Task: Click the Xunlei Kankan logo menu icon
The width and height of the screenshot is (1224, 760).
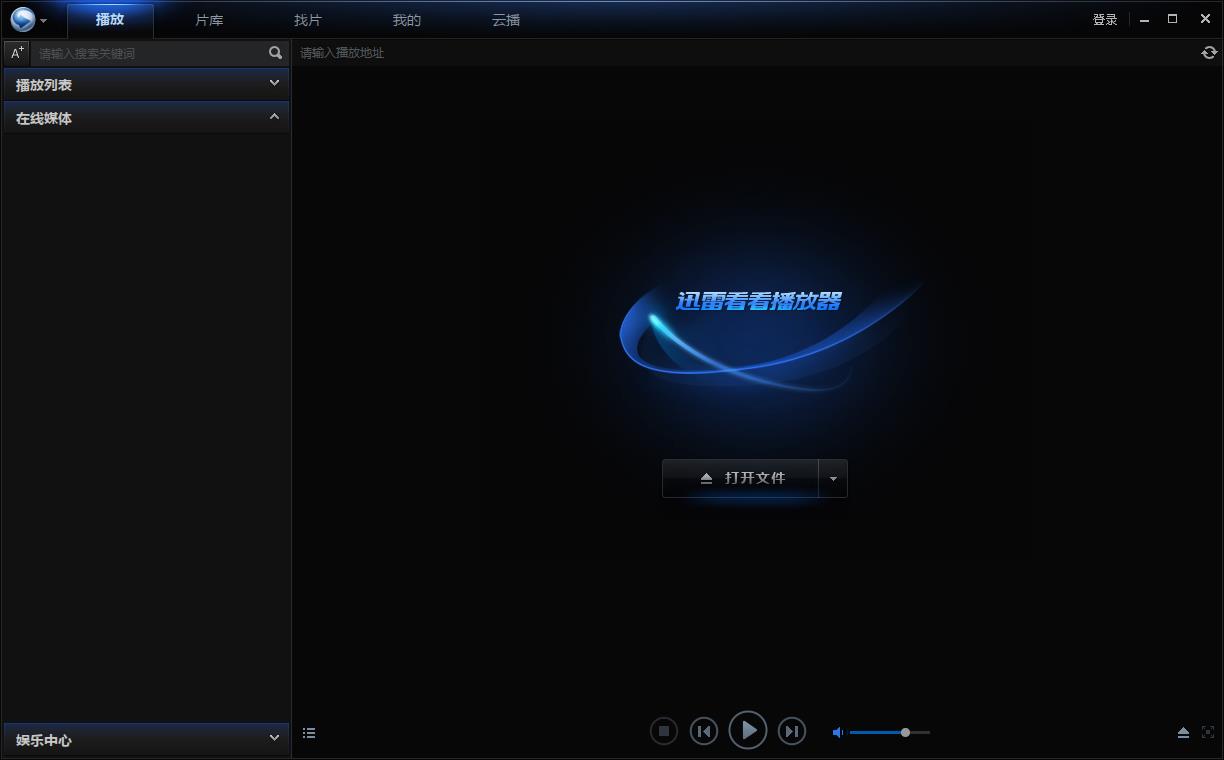Action: pyautogui.click(x=24, y=19)
